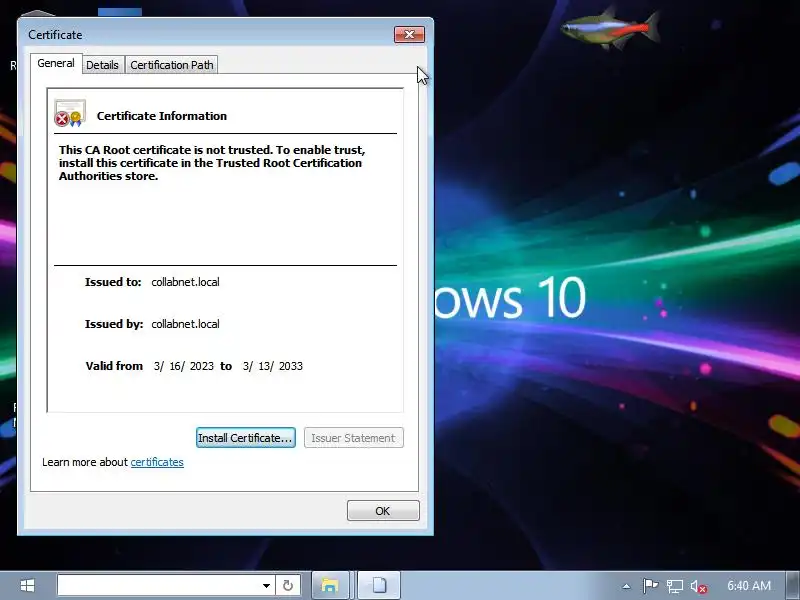This screenshot has width=800, height=600.
Task: Click the Install Certificate button
Action: [x=245, y=438]
